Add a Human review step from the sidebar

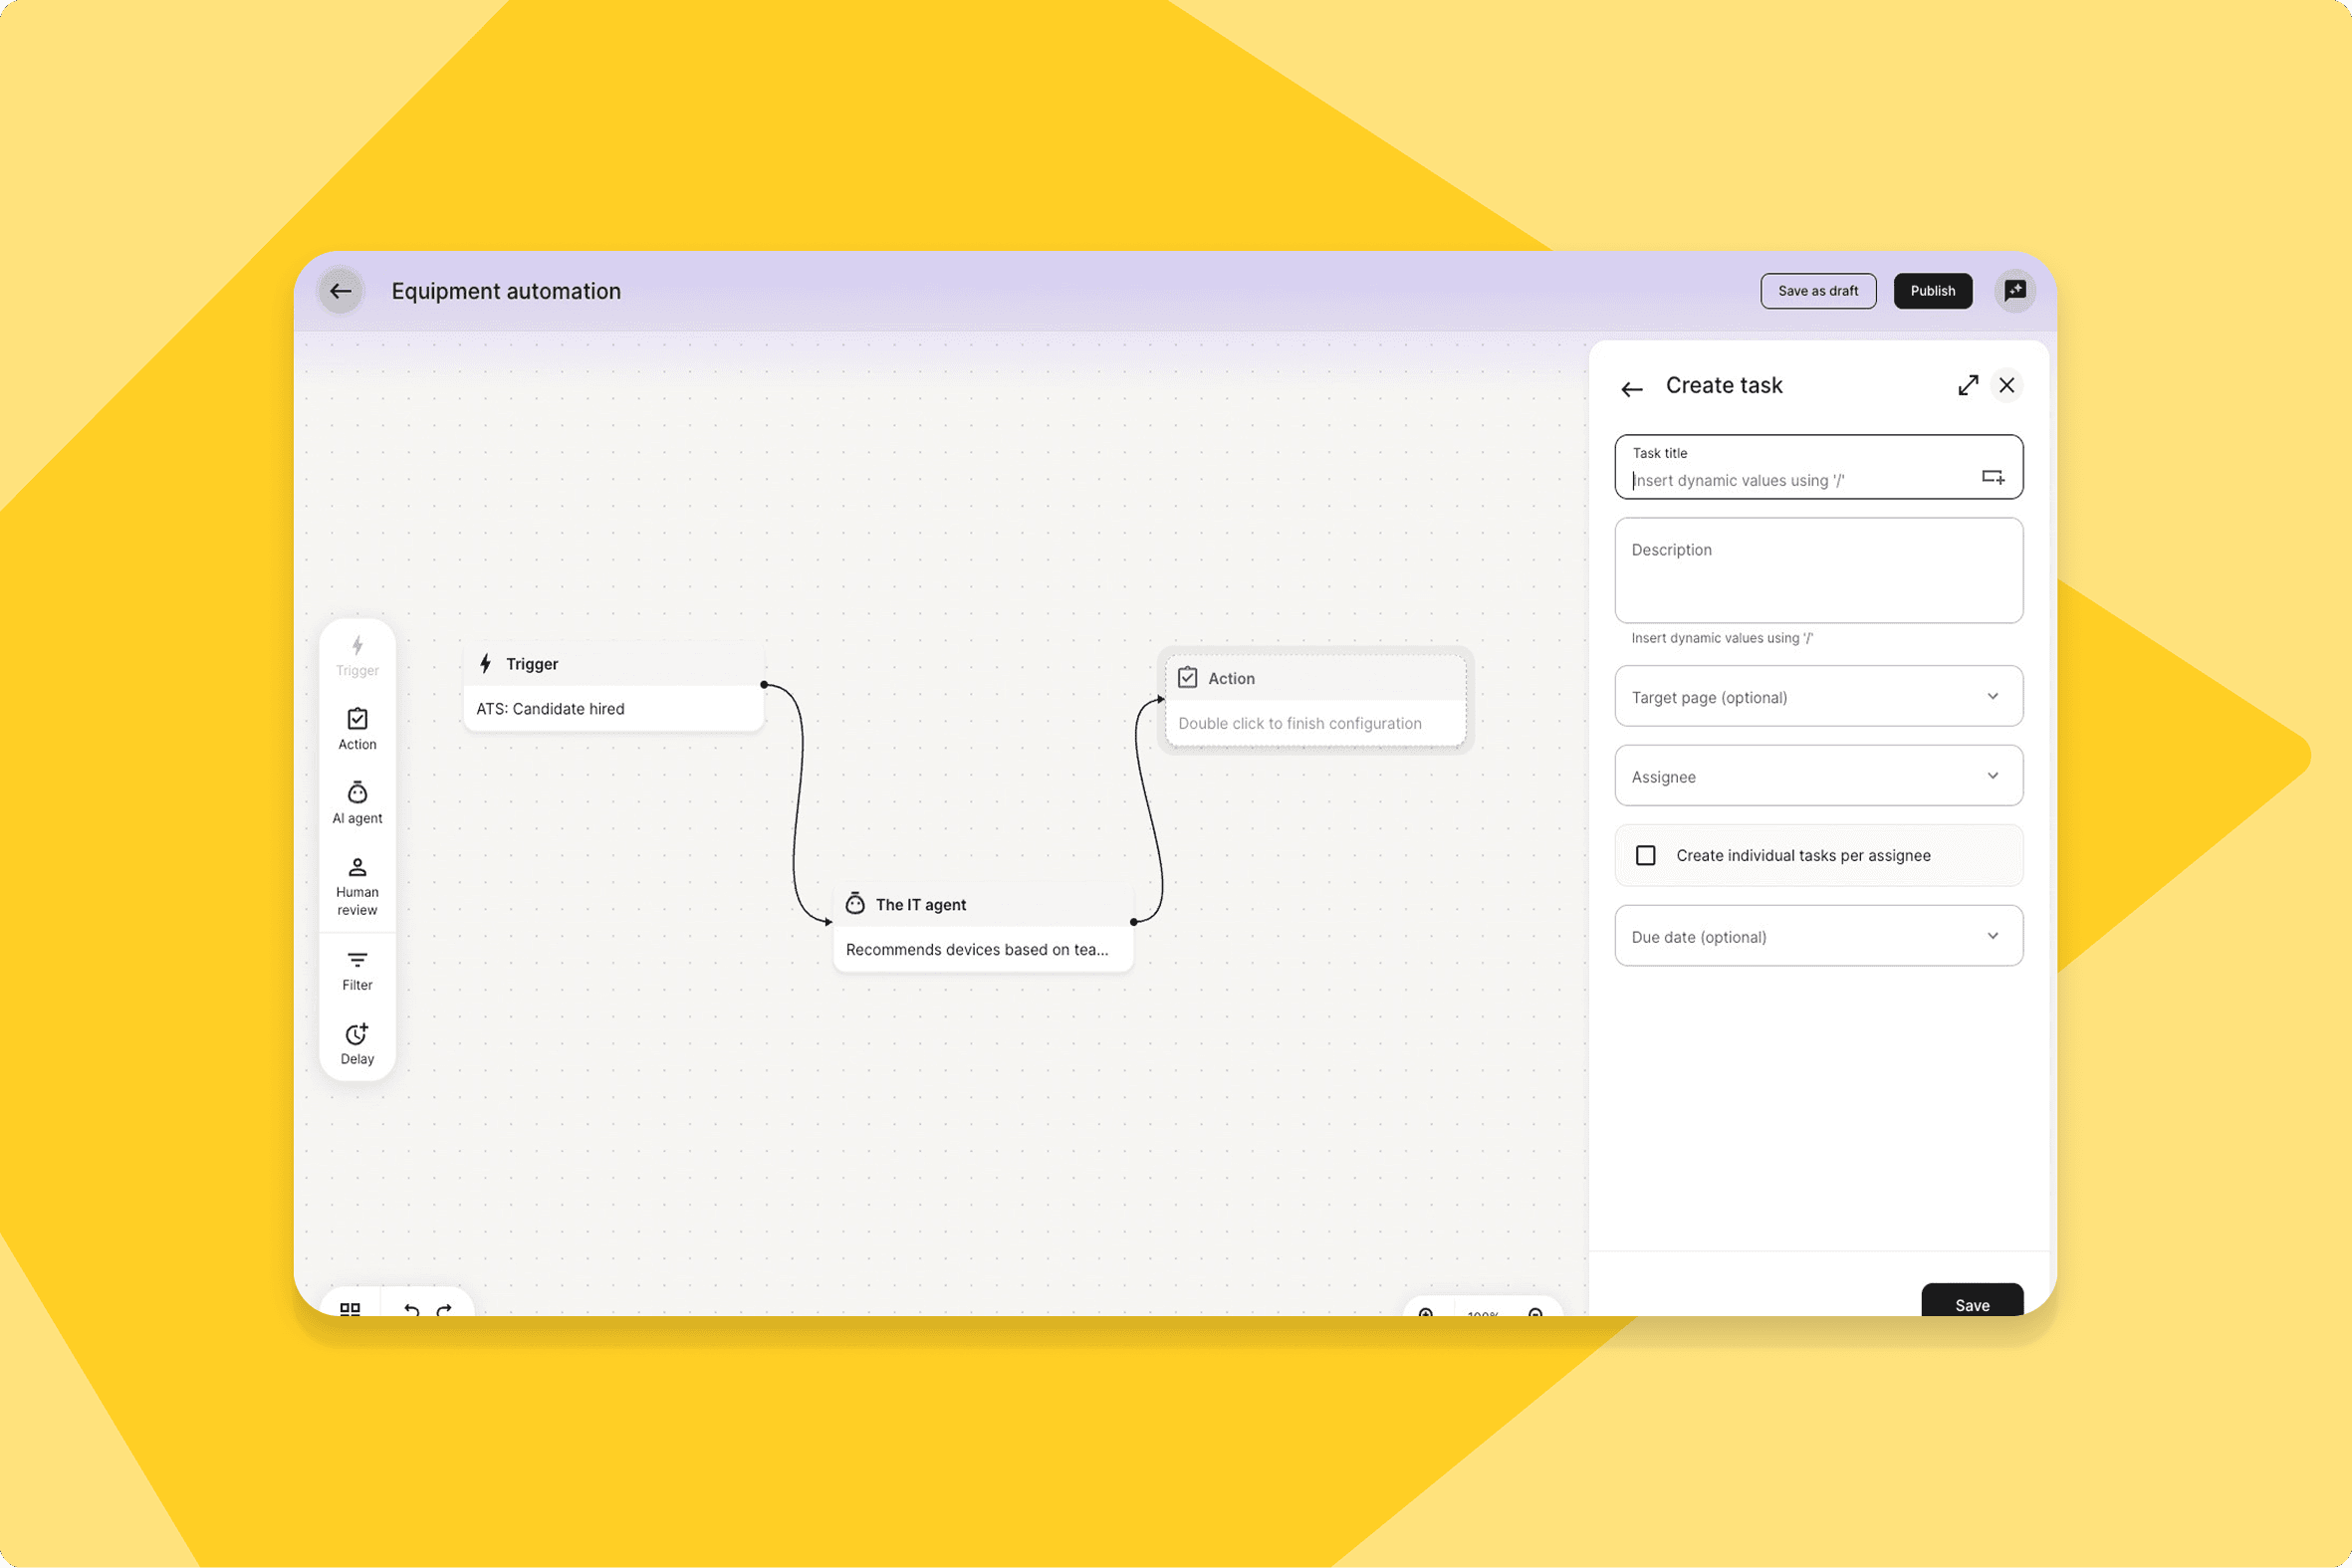pos(357,886)
